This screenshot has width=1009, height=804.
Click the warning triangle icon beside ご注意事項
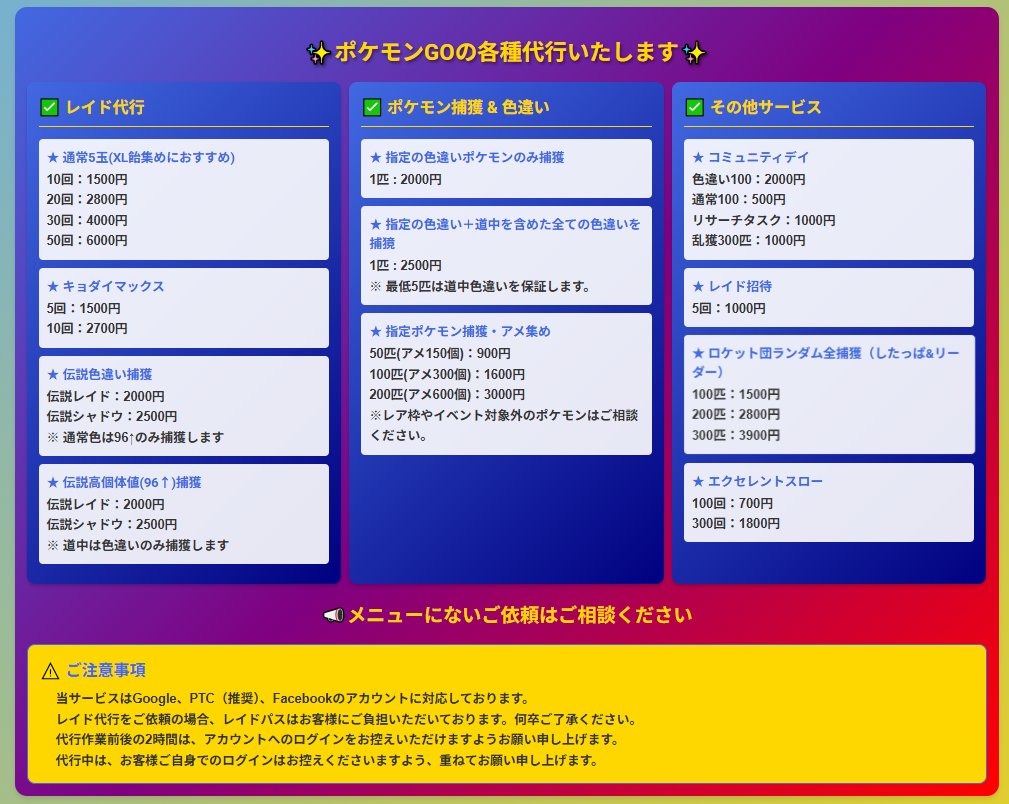click(50, 671)
